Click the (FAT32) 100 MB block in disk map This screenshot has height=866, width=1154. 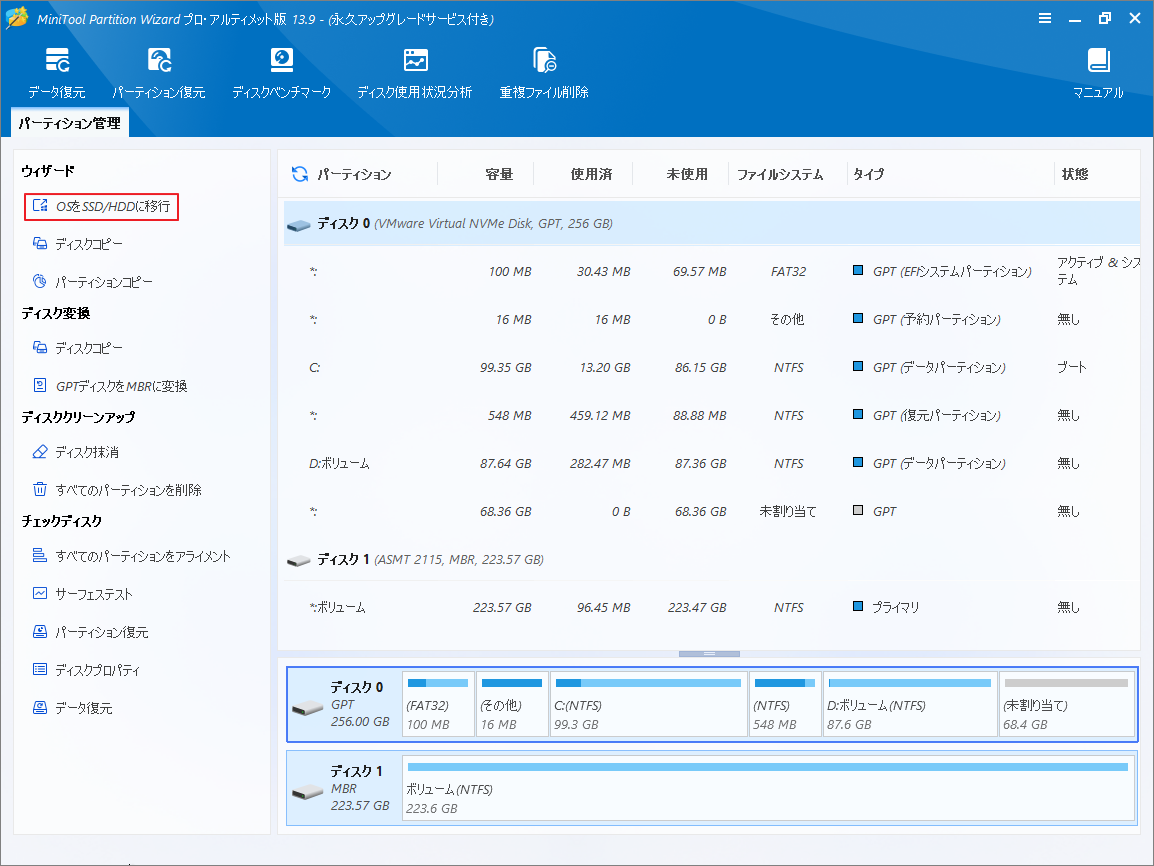(x=438, y=704)
